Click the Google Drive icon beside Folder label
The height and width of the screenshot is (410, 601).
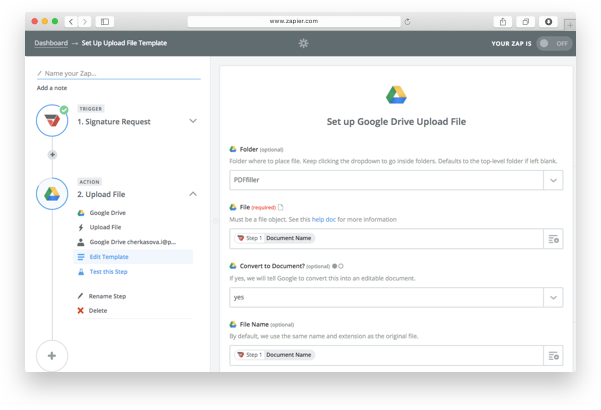point(233,149)
